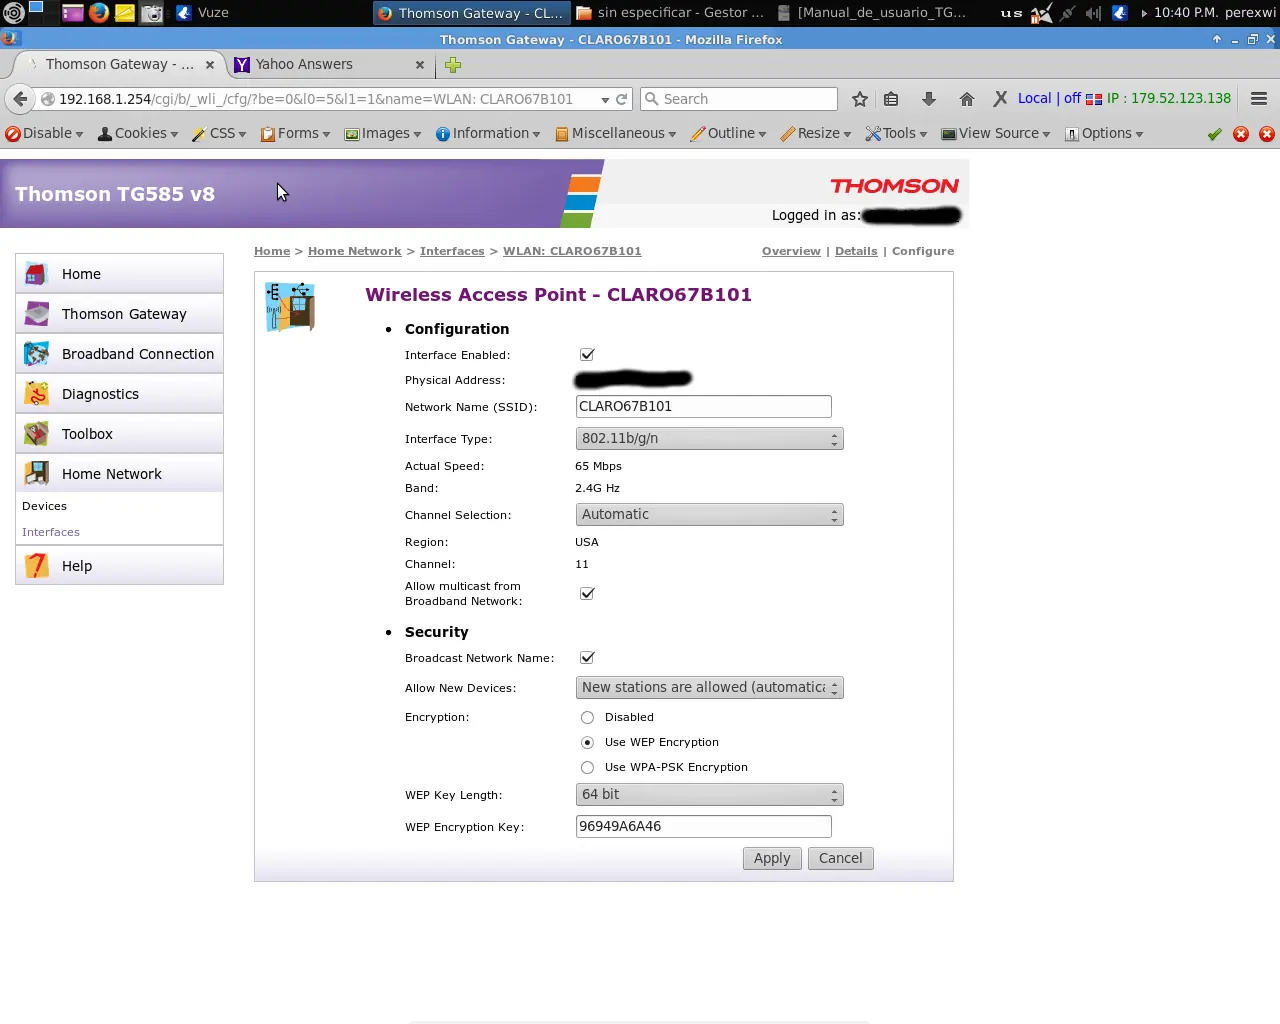
Task: Open the Allow New Devices dropdown
Action: [x=710, y=688]
